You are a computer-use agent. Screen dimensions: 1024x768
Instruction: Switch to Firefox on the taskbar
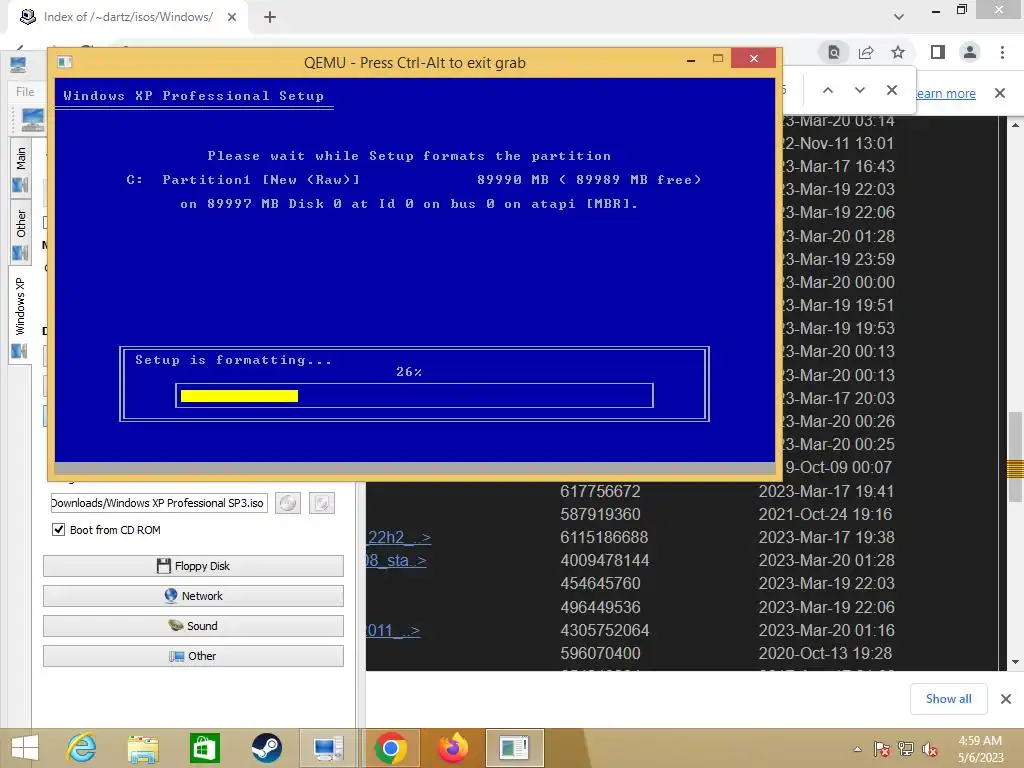point(453,748)
